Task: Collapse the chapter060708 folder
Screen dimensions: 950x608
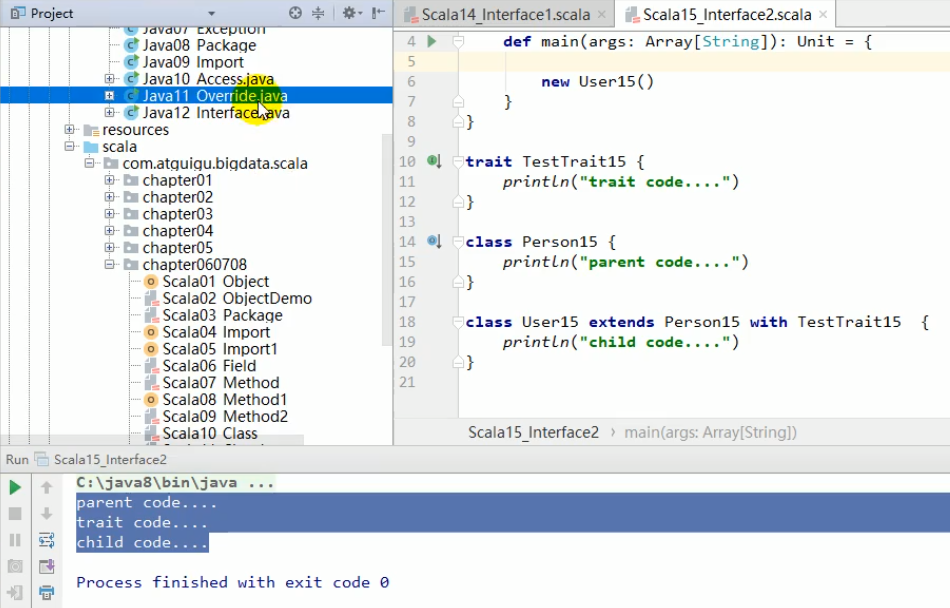Action: 109,265
